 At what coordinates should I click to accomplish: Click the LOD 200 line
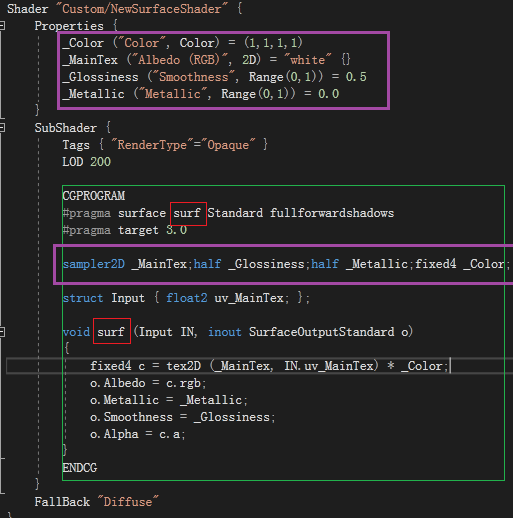[86, 162]
